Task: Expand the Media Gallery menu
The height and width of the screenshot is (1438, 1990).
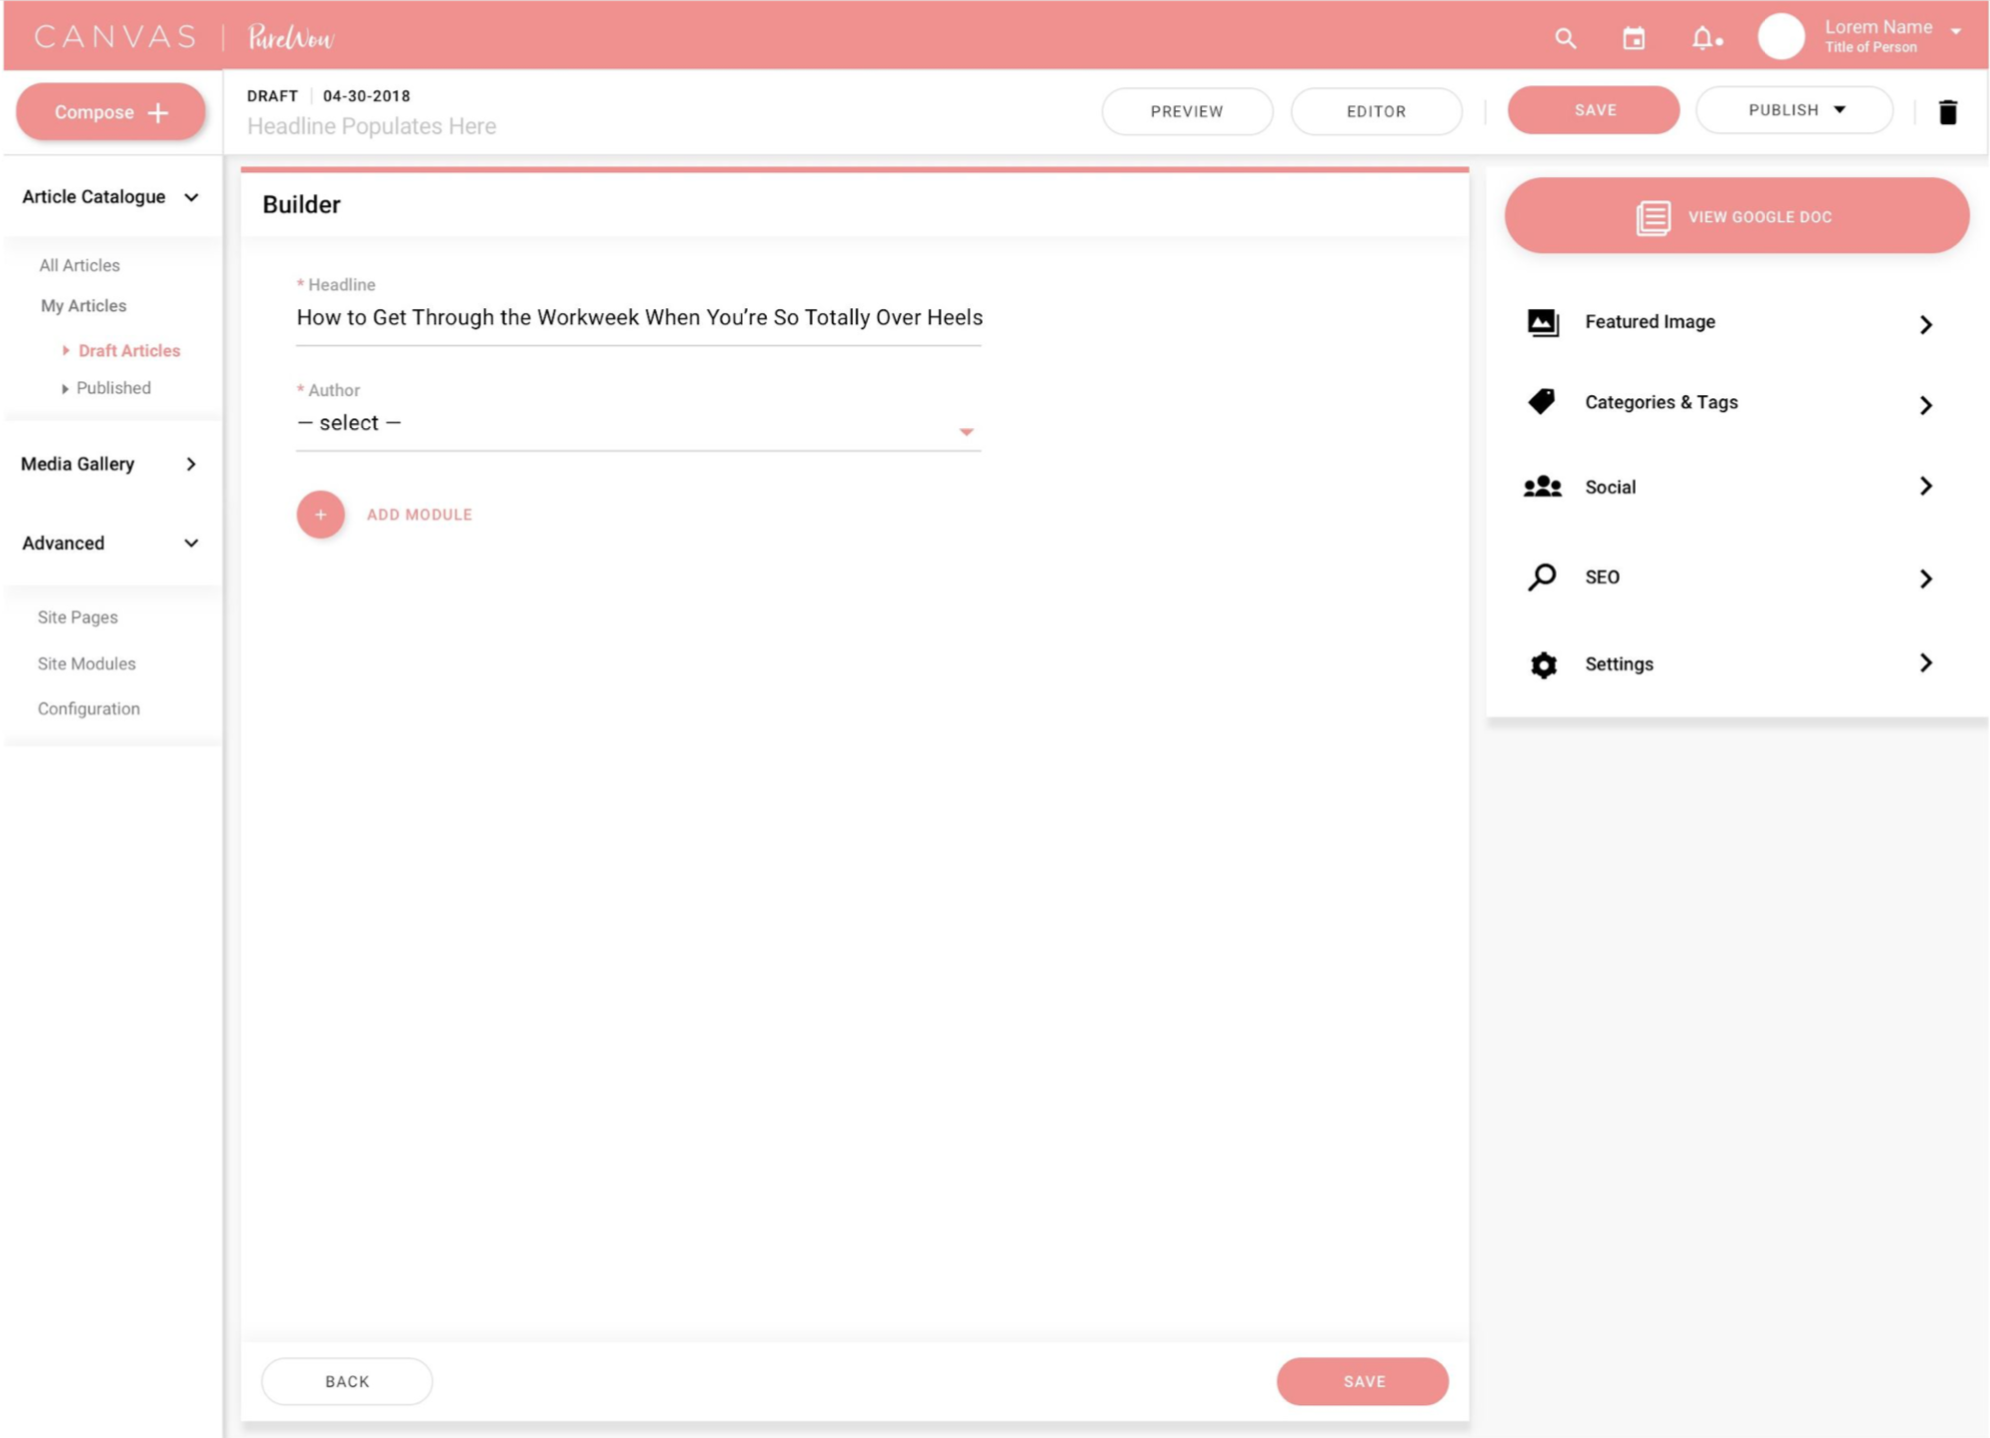Action: [190, 464]
